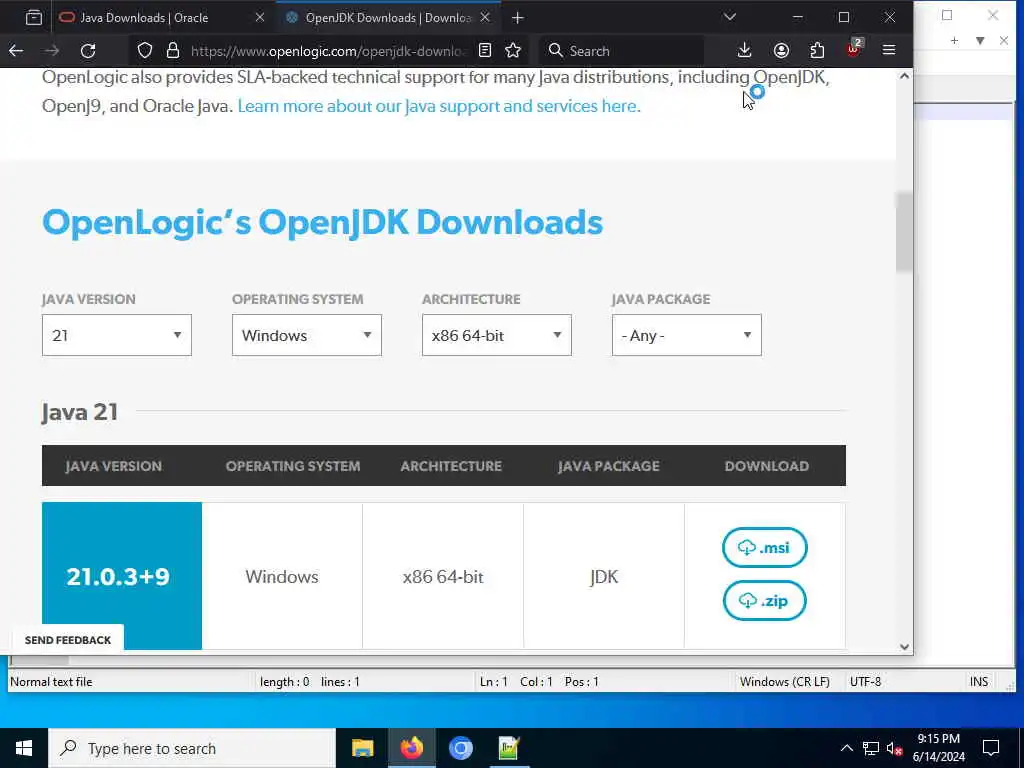Click the Windows (CR LF) status entry

[785, 682]
